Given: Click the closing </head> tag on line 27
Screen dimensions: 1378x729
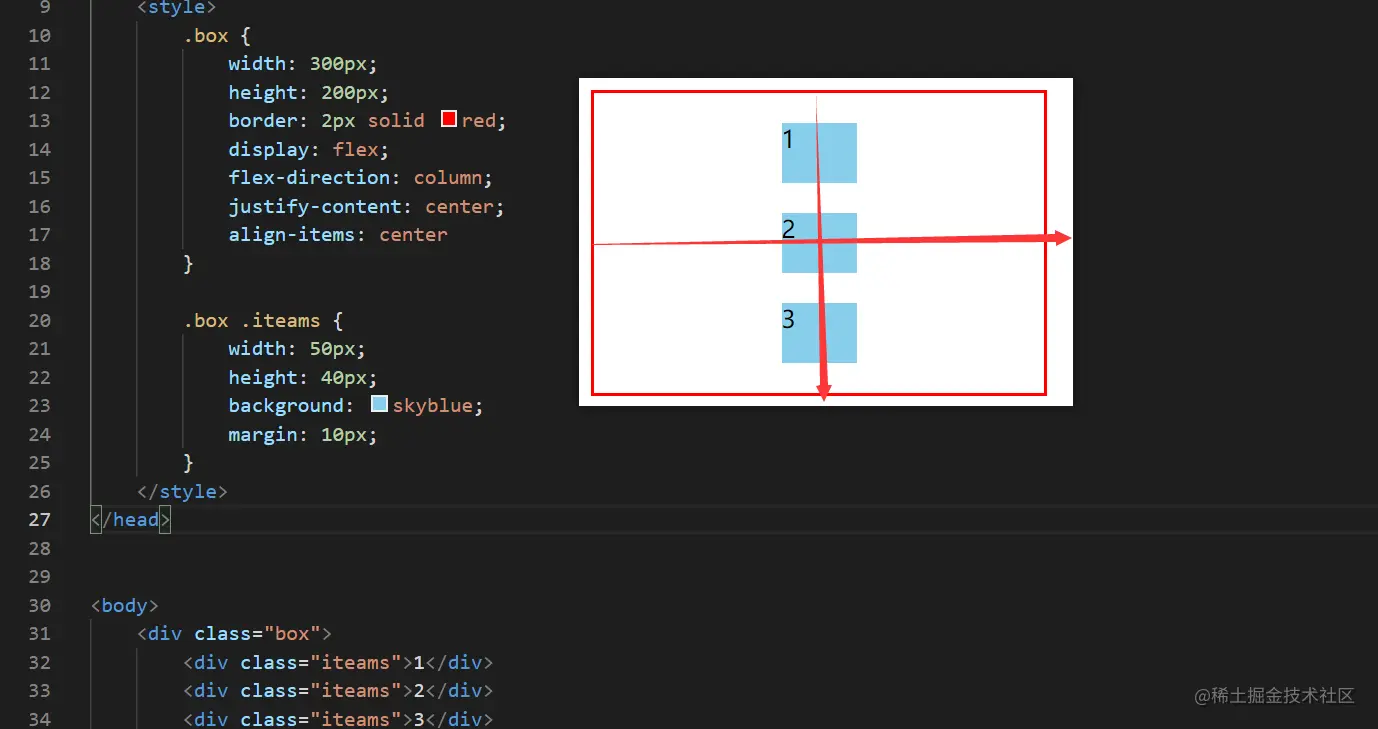Looking at the screenshot, I should [x=131, y=519].
